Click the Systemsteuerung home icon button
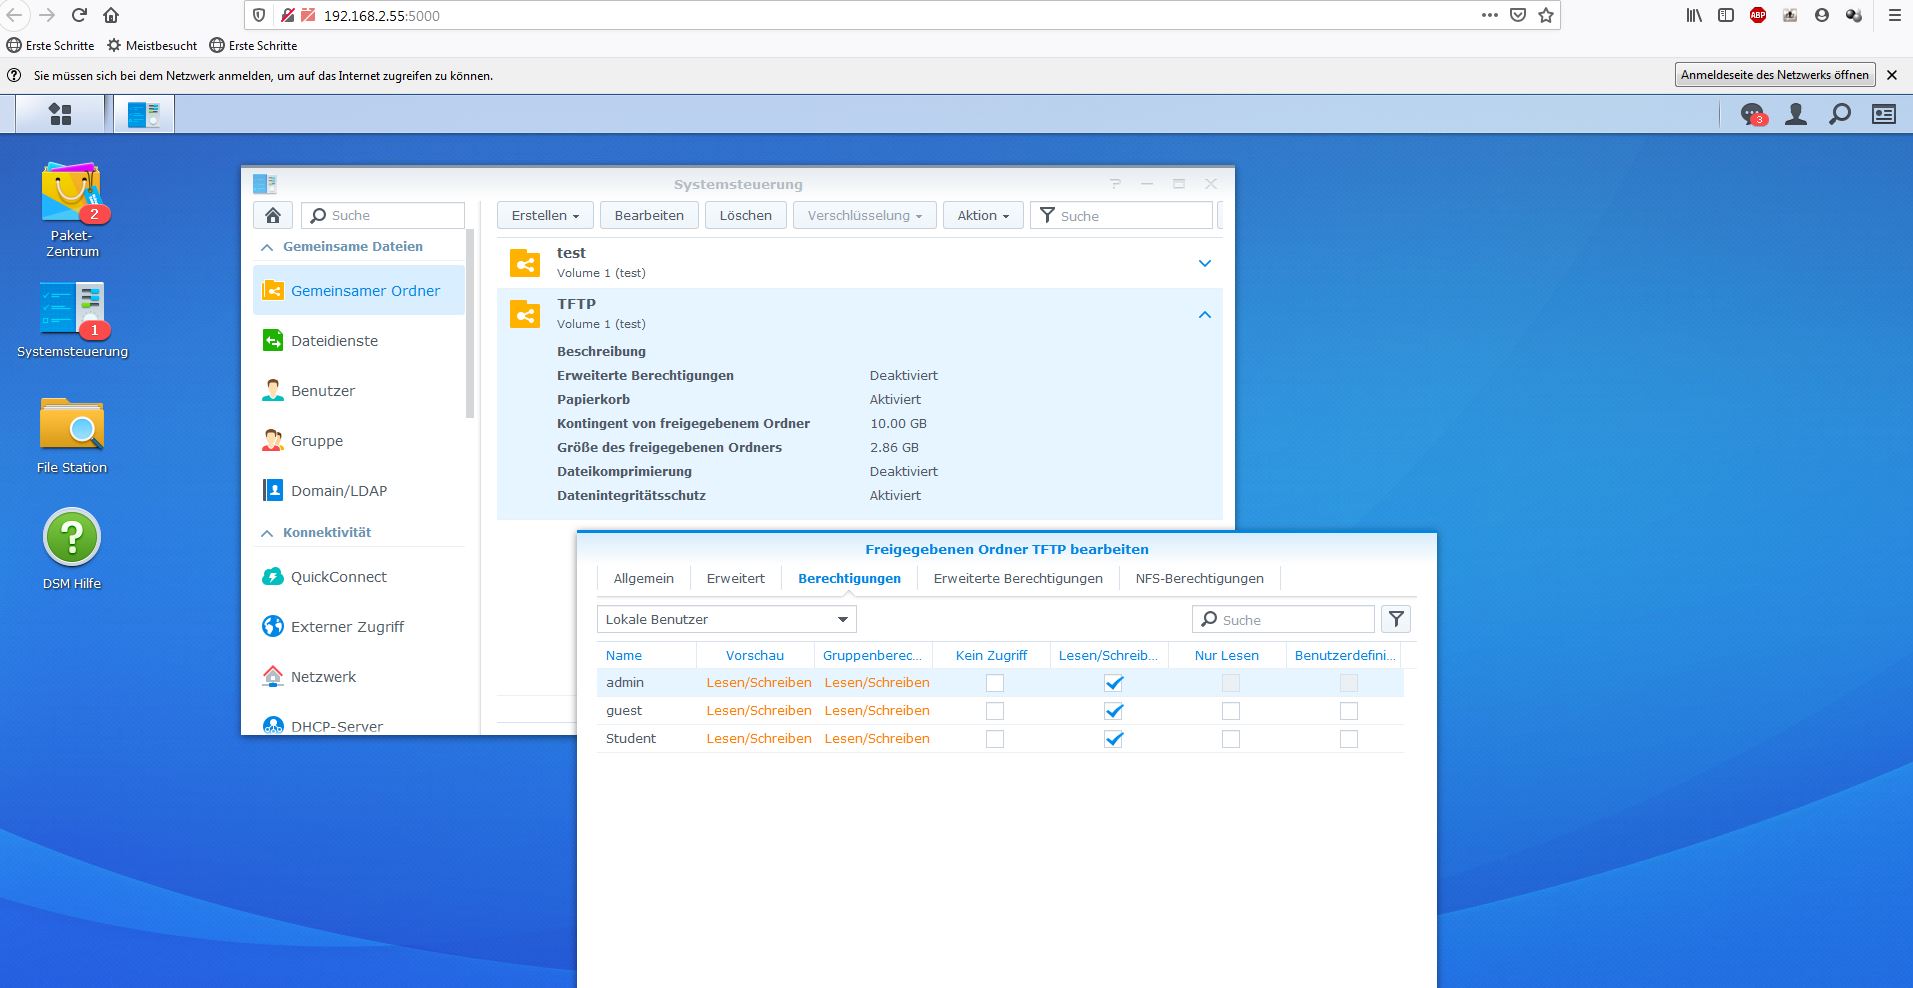The height and width of the screenshot is (988, 1913). point(273,215)
